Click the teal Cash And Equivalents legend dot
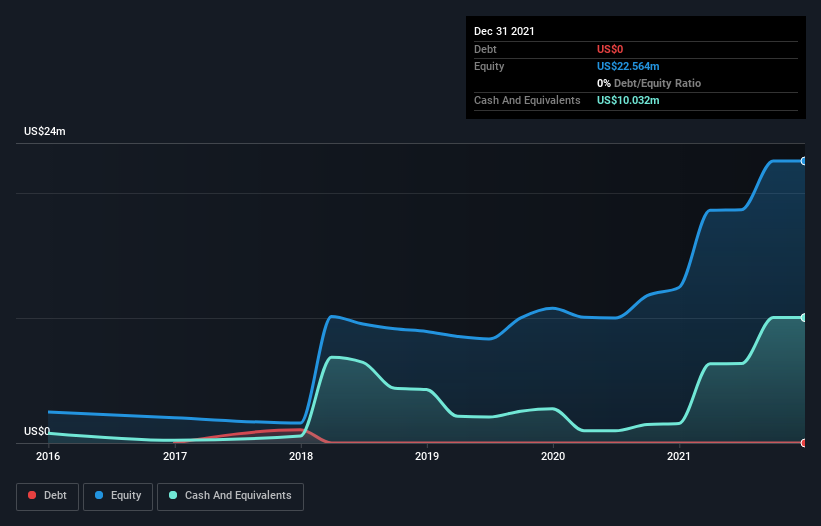Screen dimensions: 821x526 click(173, 495)
